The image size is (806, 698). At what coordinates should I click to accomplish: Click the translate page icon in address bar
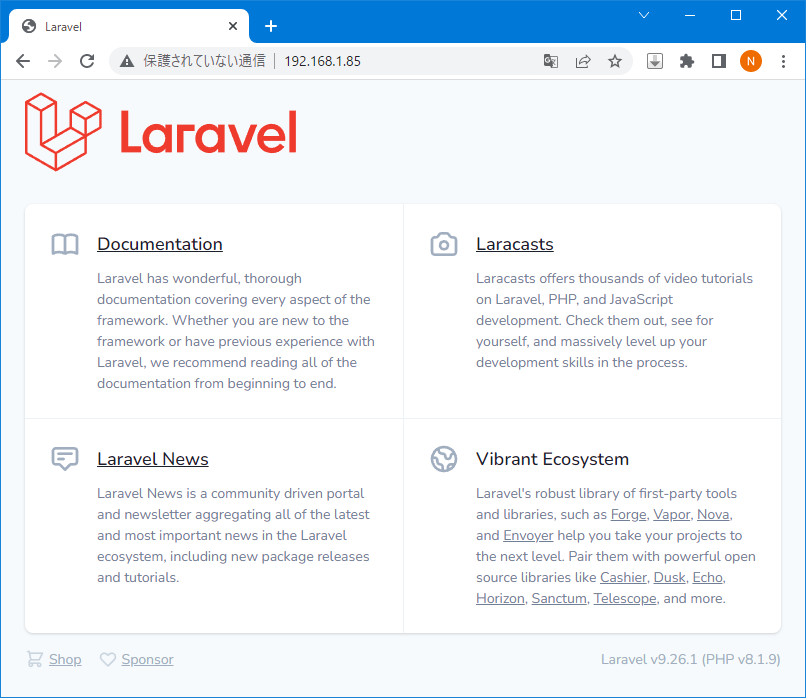click(551, 61)
